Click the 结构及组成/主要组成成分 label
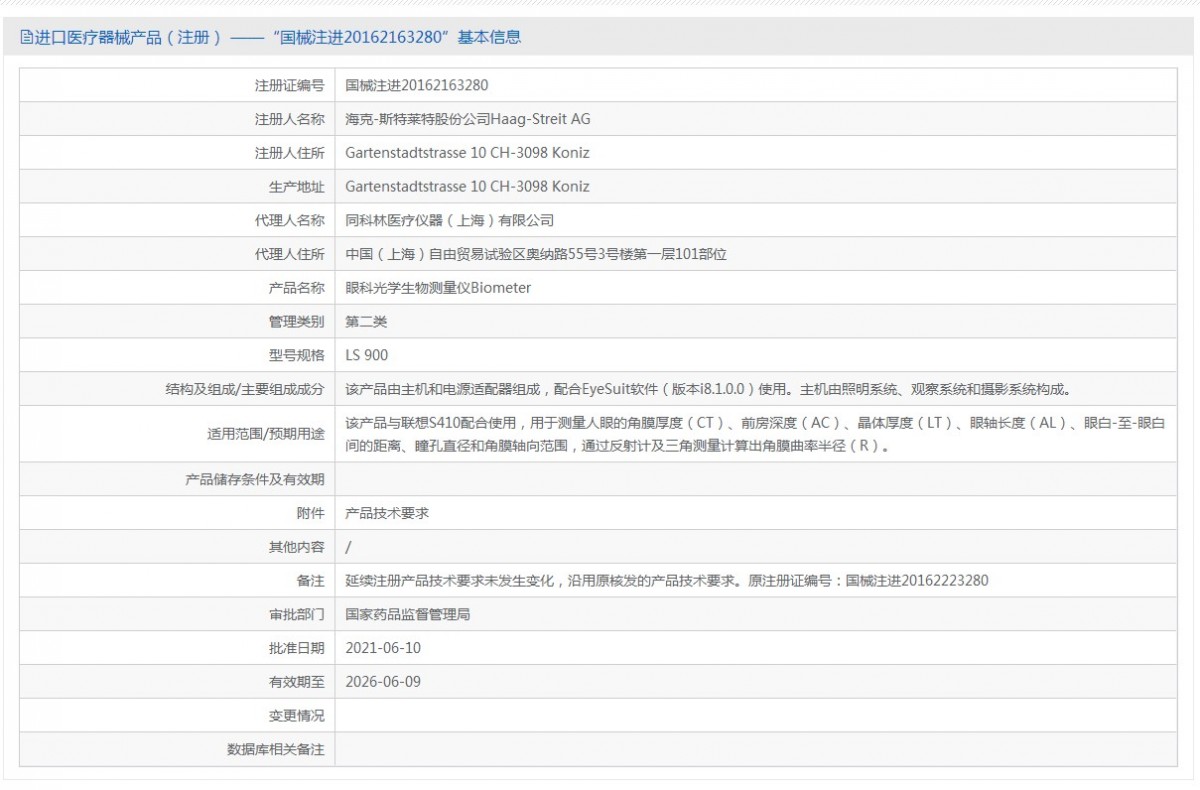 click(245, 389)
